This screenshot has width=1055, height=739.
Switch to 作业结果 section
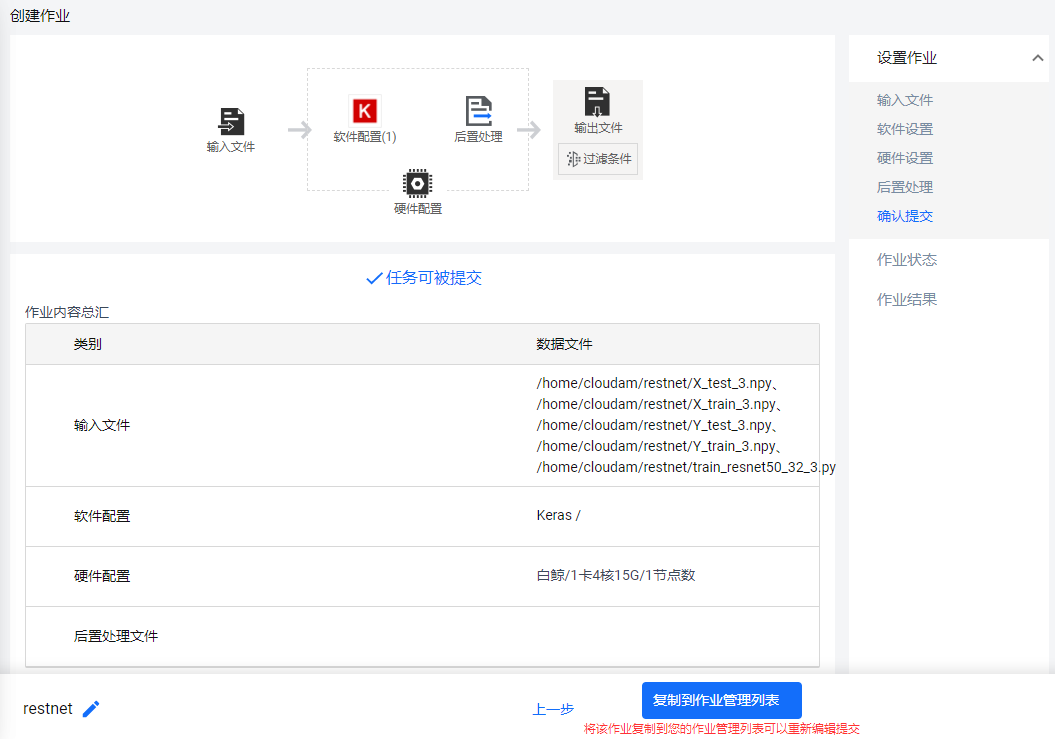(x=907, y=299)
